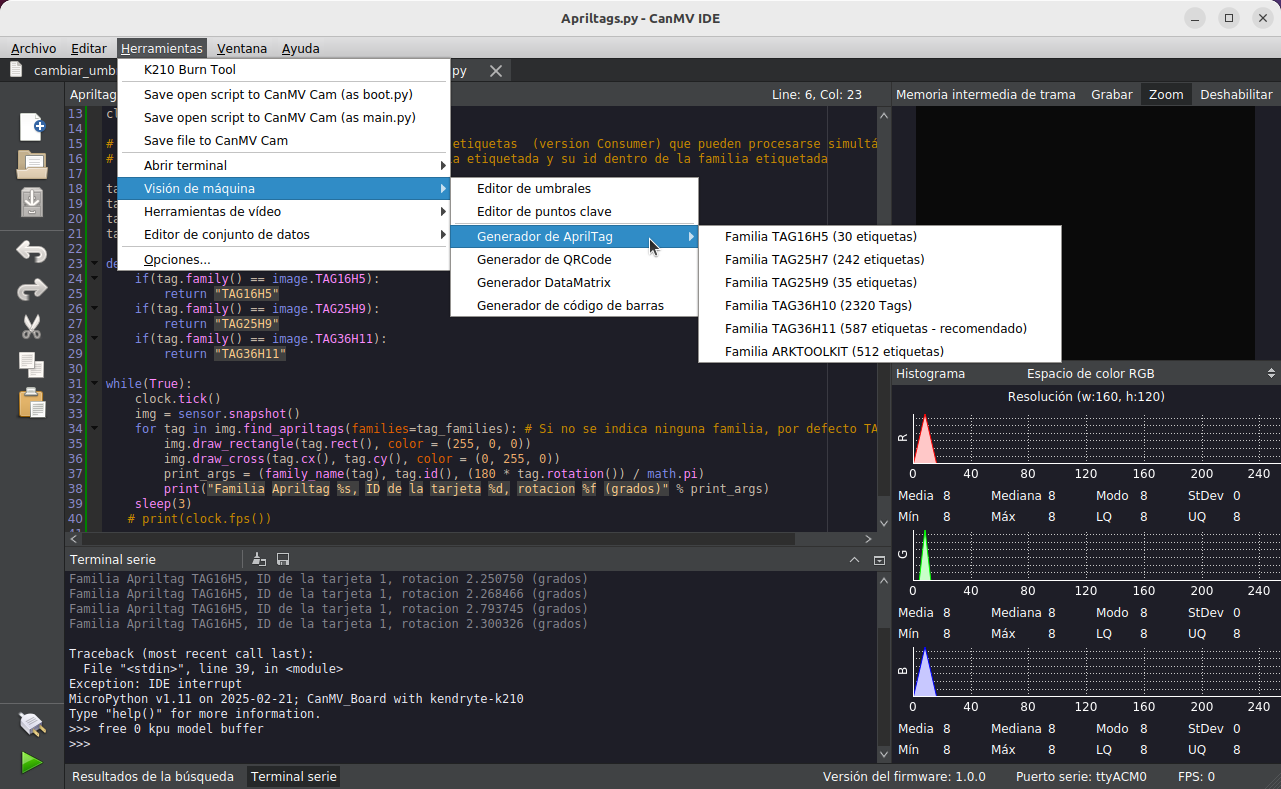
Task: Save open script as main.py
Action: point(283,117)
